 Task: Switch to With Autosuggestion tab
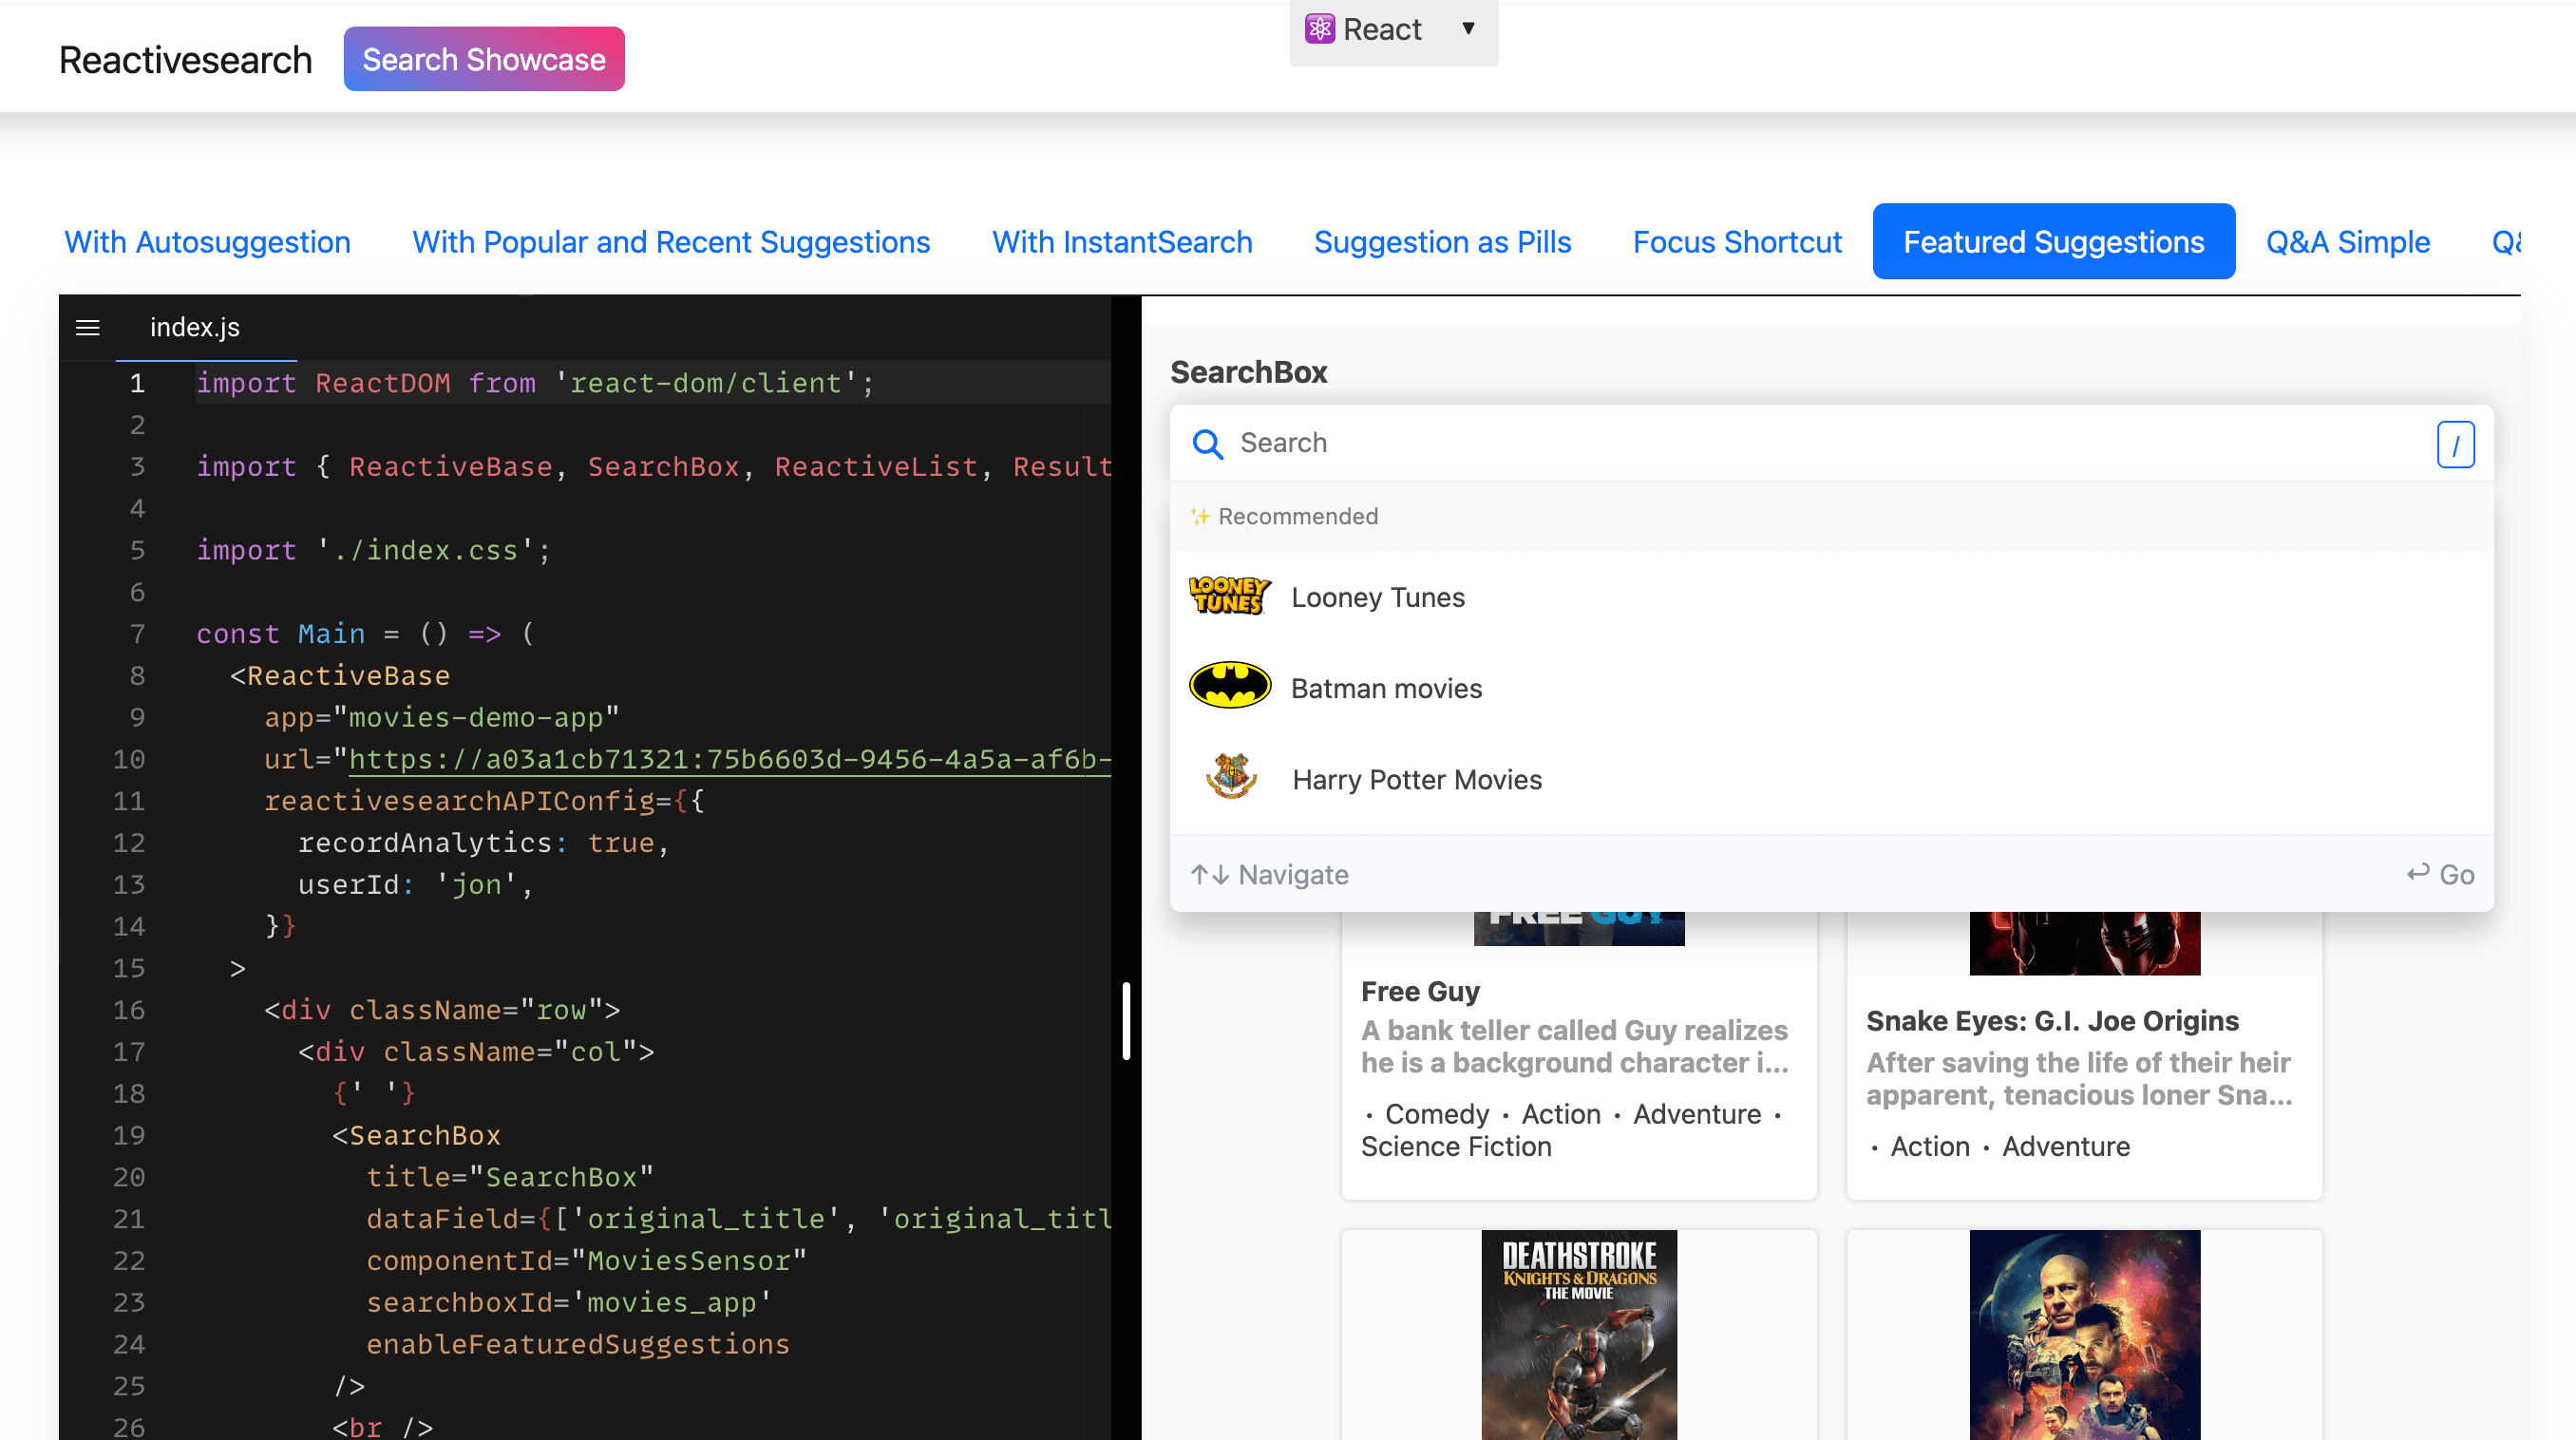pos(207,242)
